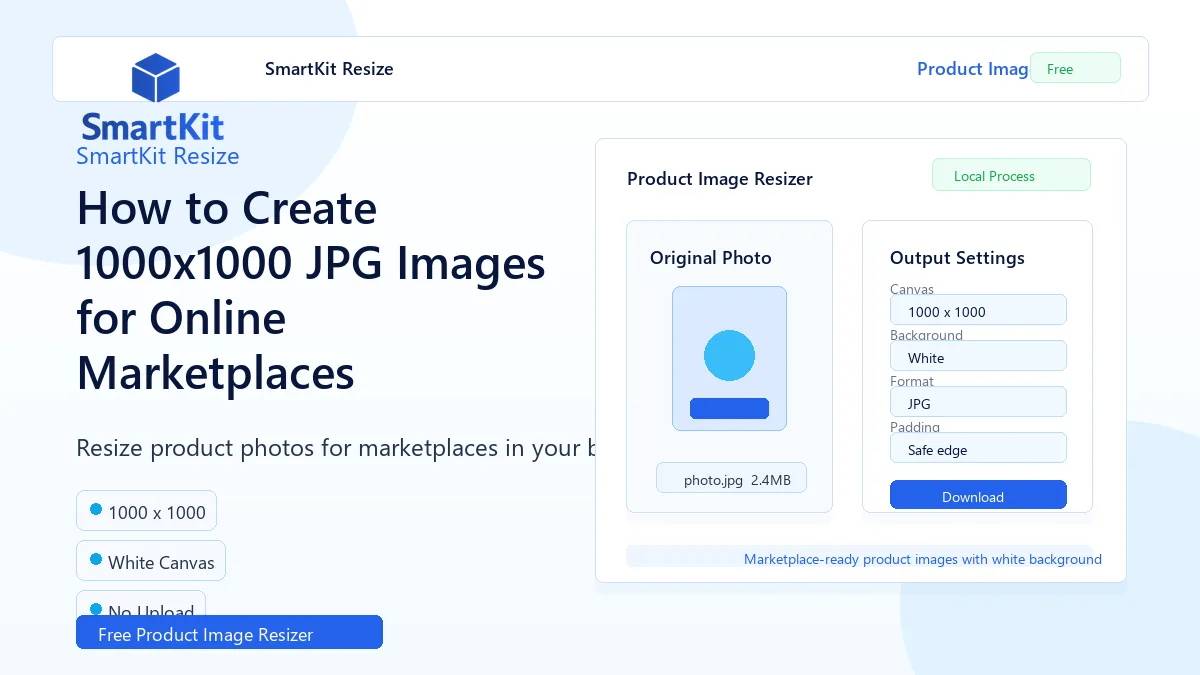
Task: Click the How to Create 1000x1000 headline
Action: click(x=311, y=291)
